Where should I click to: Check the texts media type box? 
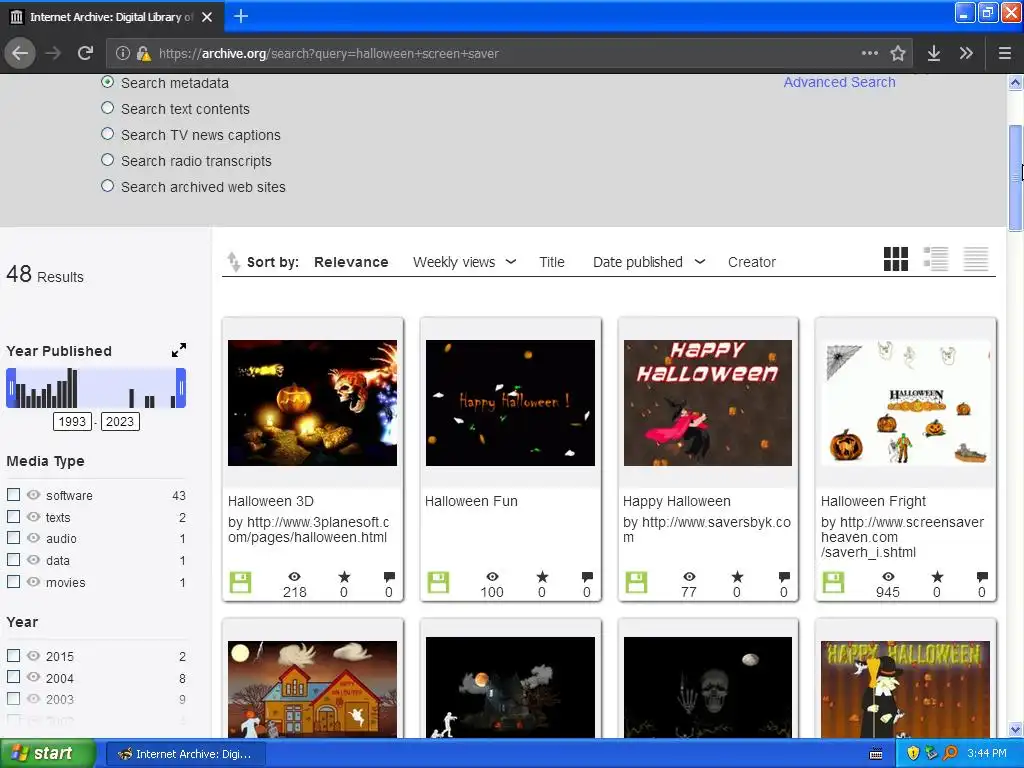(x=13, y=516)
